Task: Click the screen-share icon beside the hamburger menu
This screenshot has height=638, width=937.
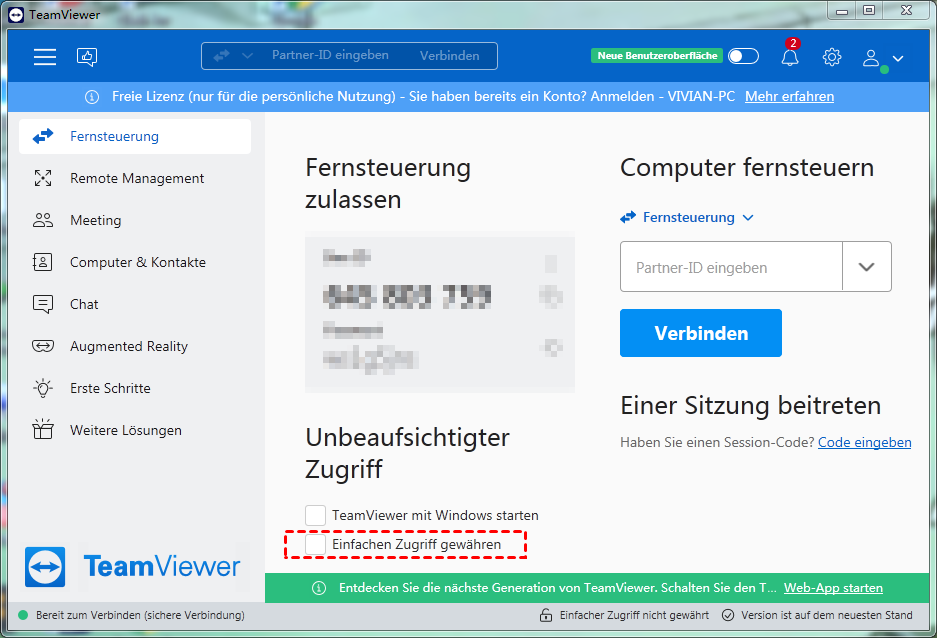Action: [x=87, y=57]
